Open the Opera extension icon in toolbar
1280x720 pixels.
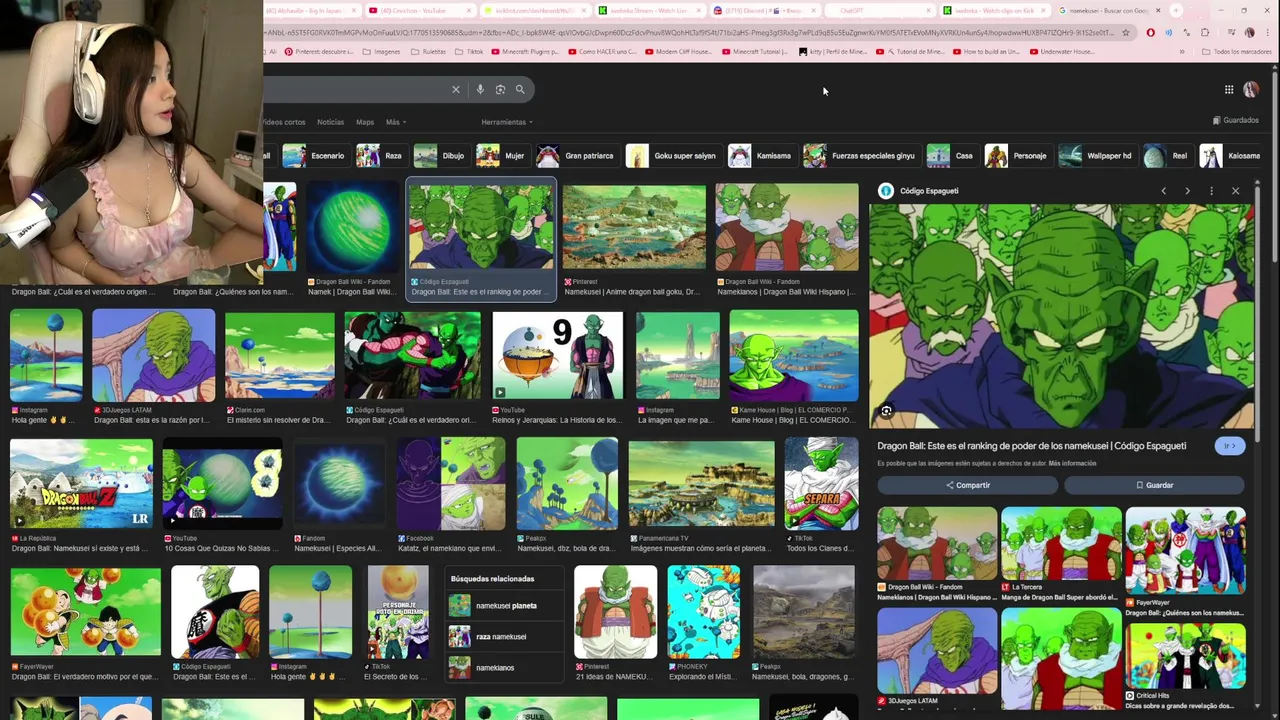click(1150, 32)
